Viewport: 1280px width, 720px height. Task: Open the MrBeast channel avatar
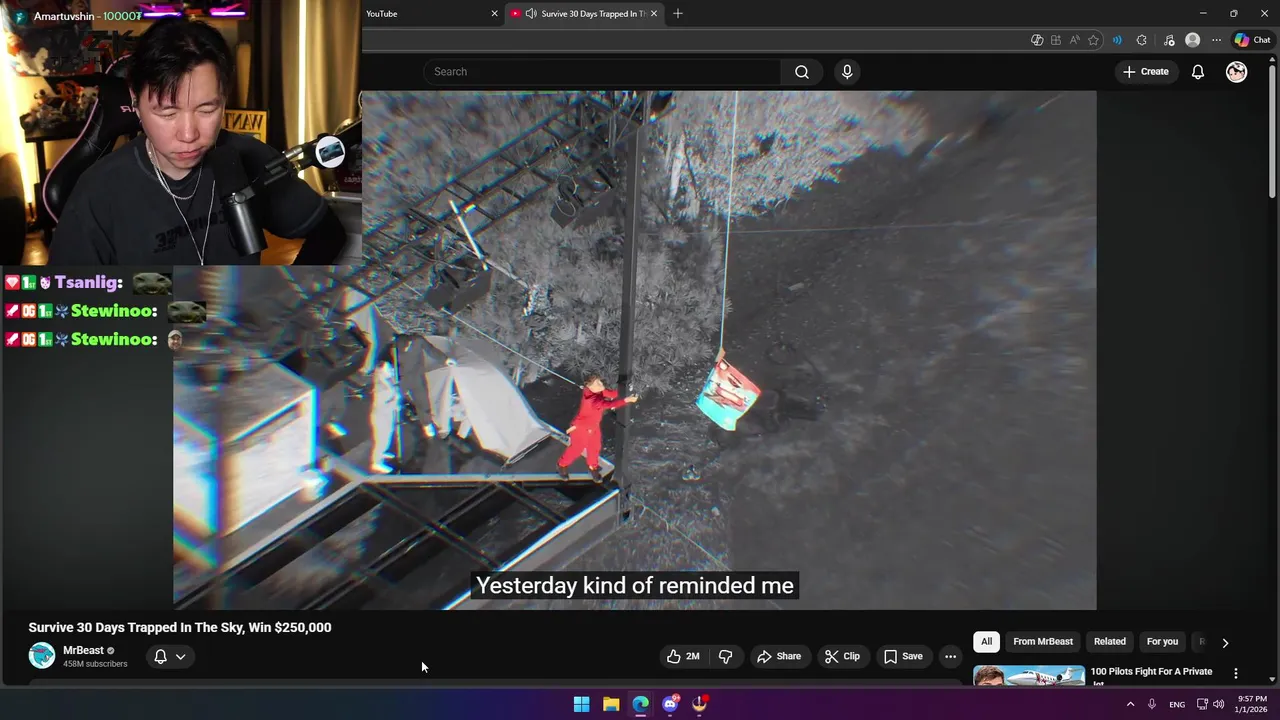click(42, 656)
